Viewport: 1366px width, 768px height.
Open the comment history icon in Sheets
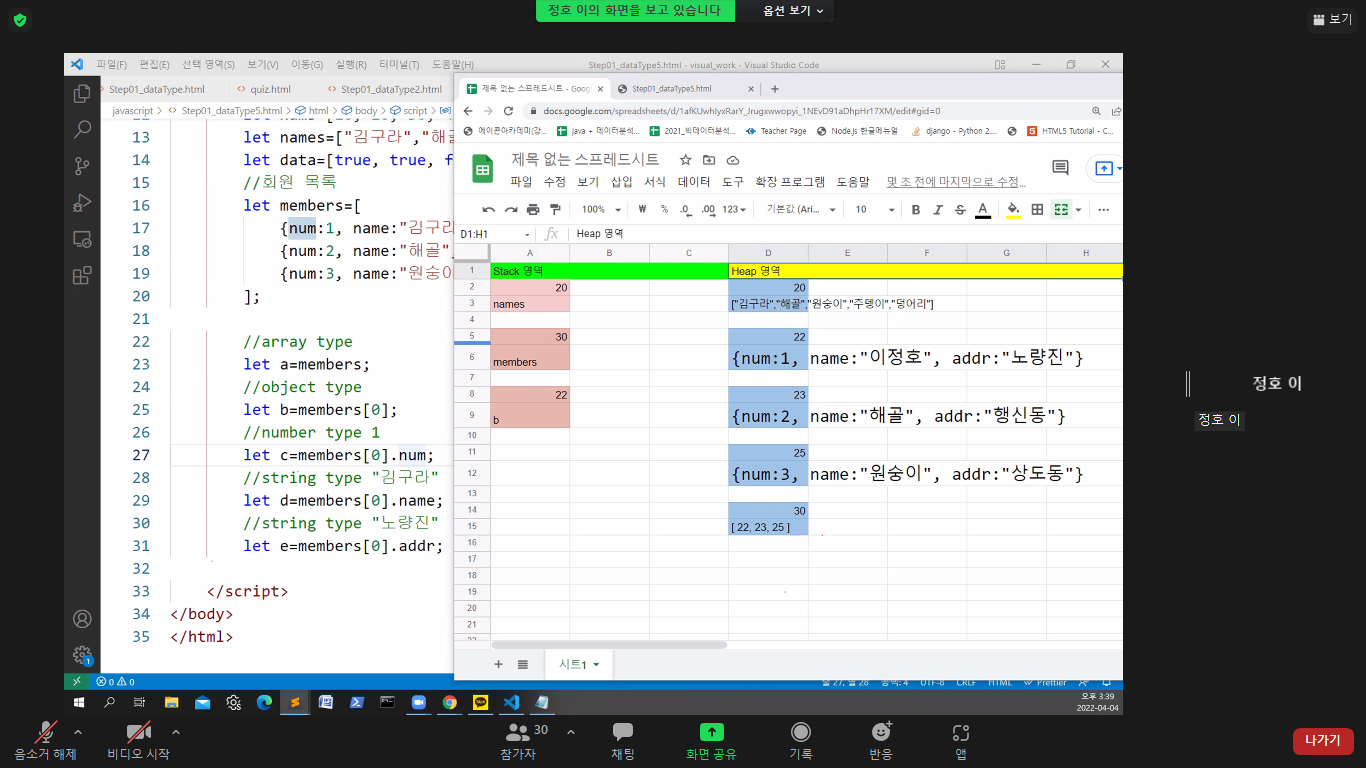(1060, 168)
